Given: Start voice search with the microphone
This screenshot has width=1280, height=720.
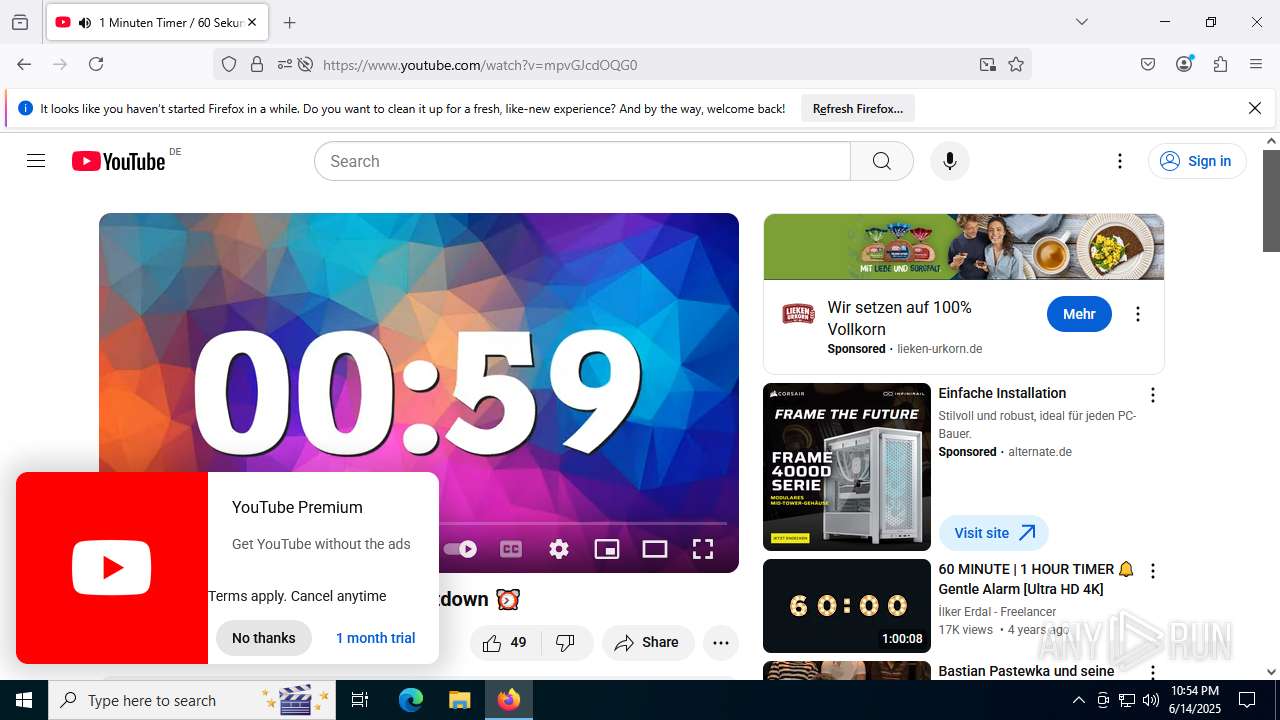Looking at the screenshot, I should click(949, 161).
